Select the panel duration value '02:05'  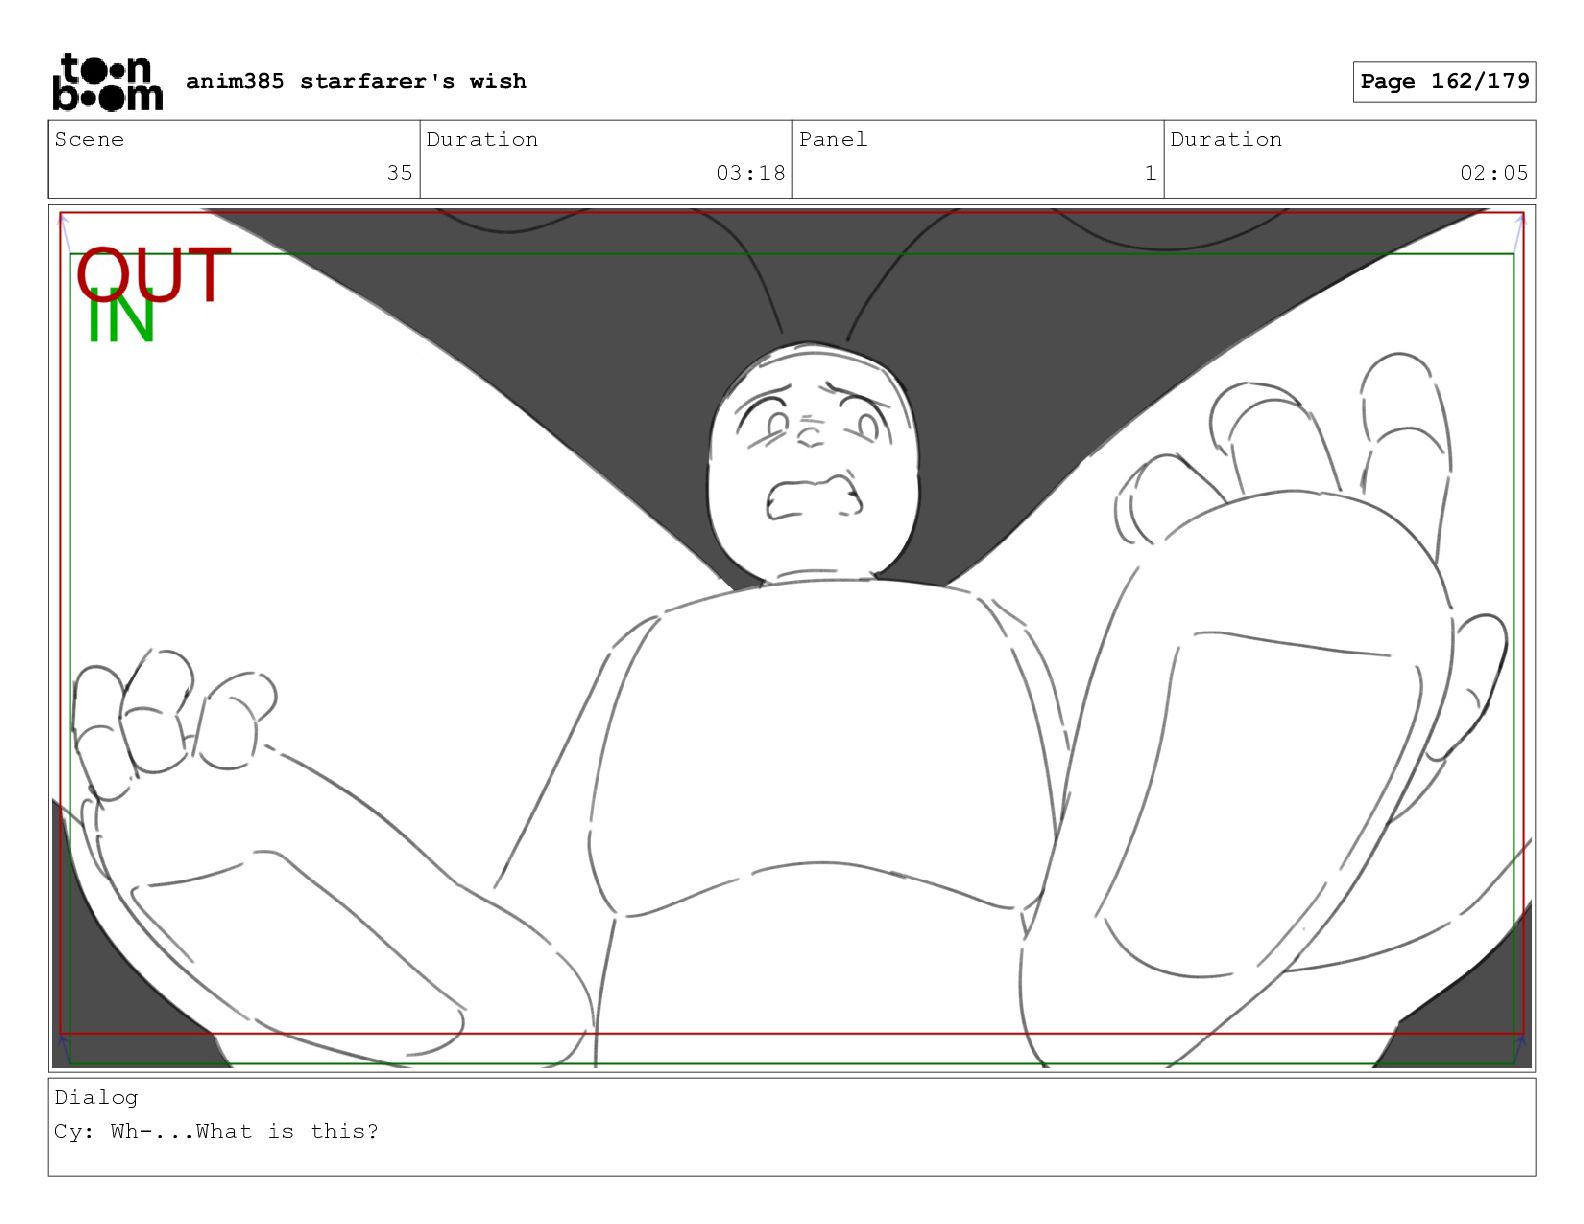1494,173
